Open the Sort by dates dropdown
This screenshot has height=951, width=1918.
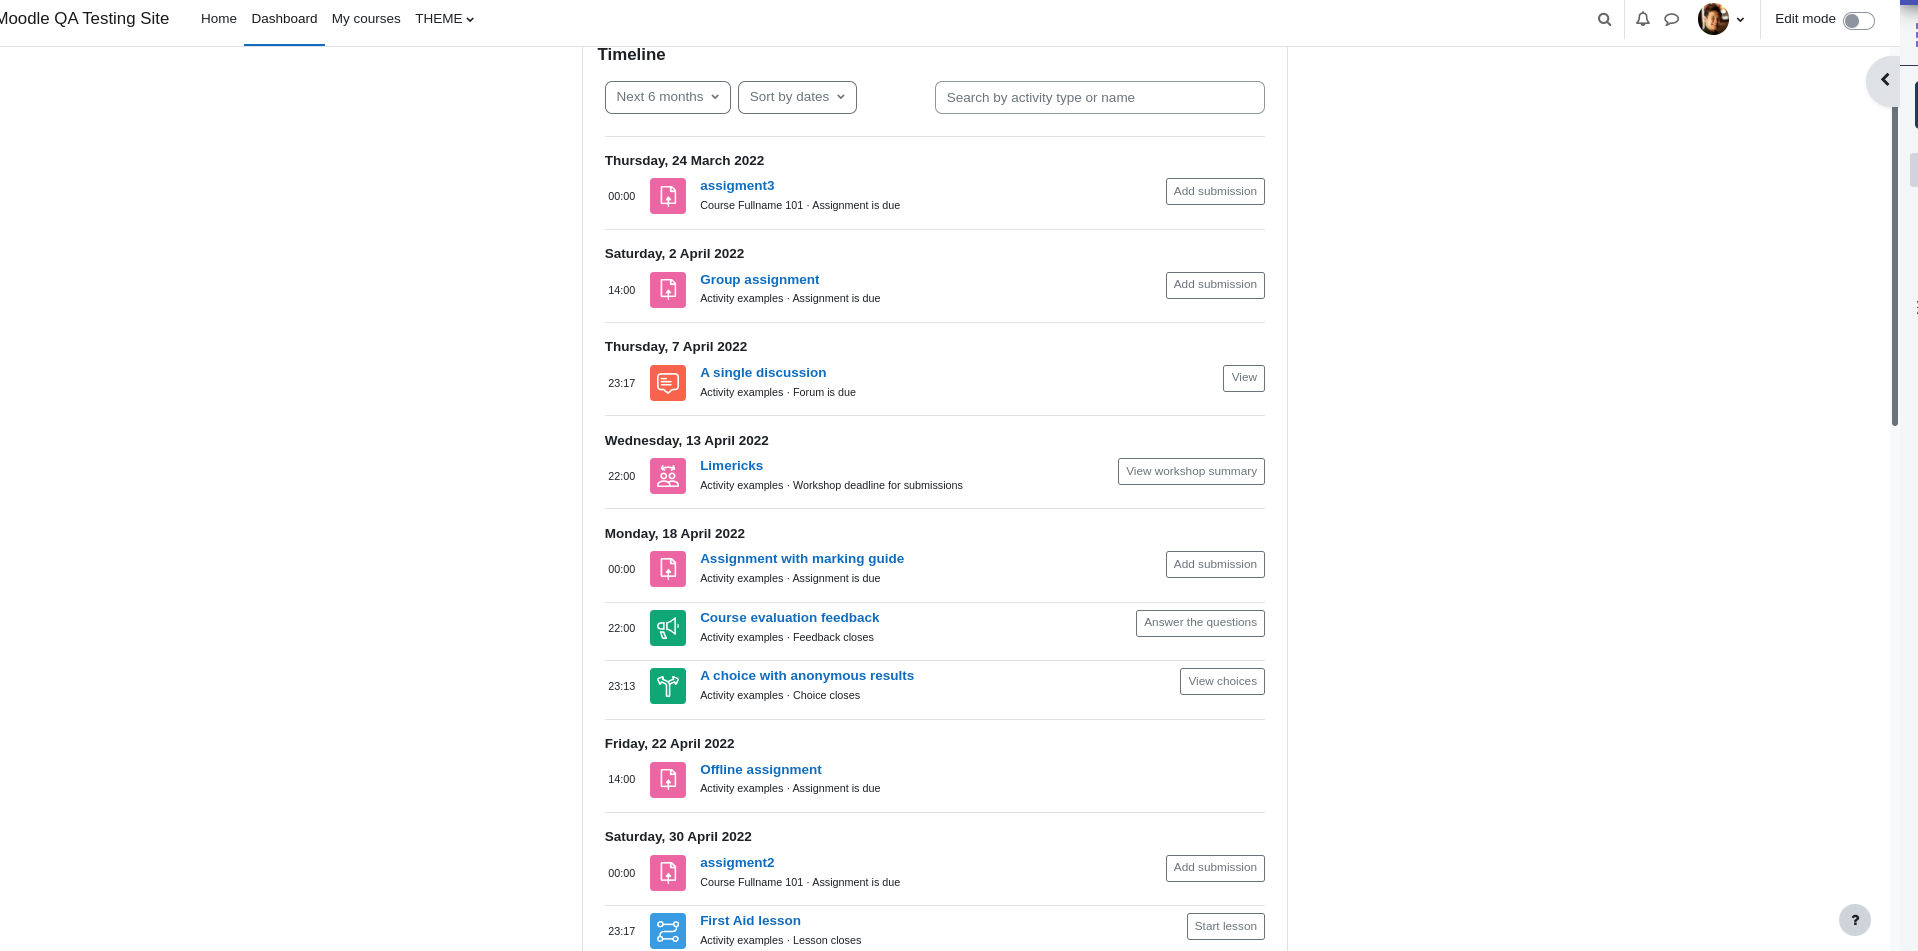797,97
